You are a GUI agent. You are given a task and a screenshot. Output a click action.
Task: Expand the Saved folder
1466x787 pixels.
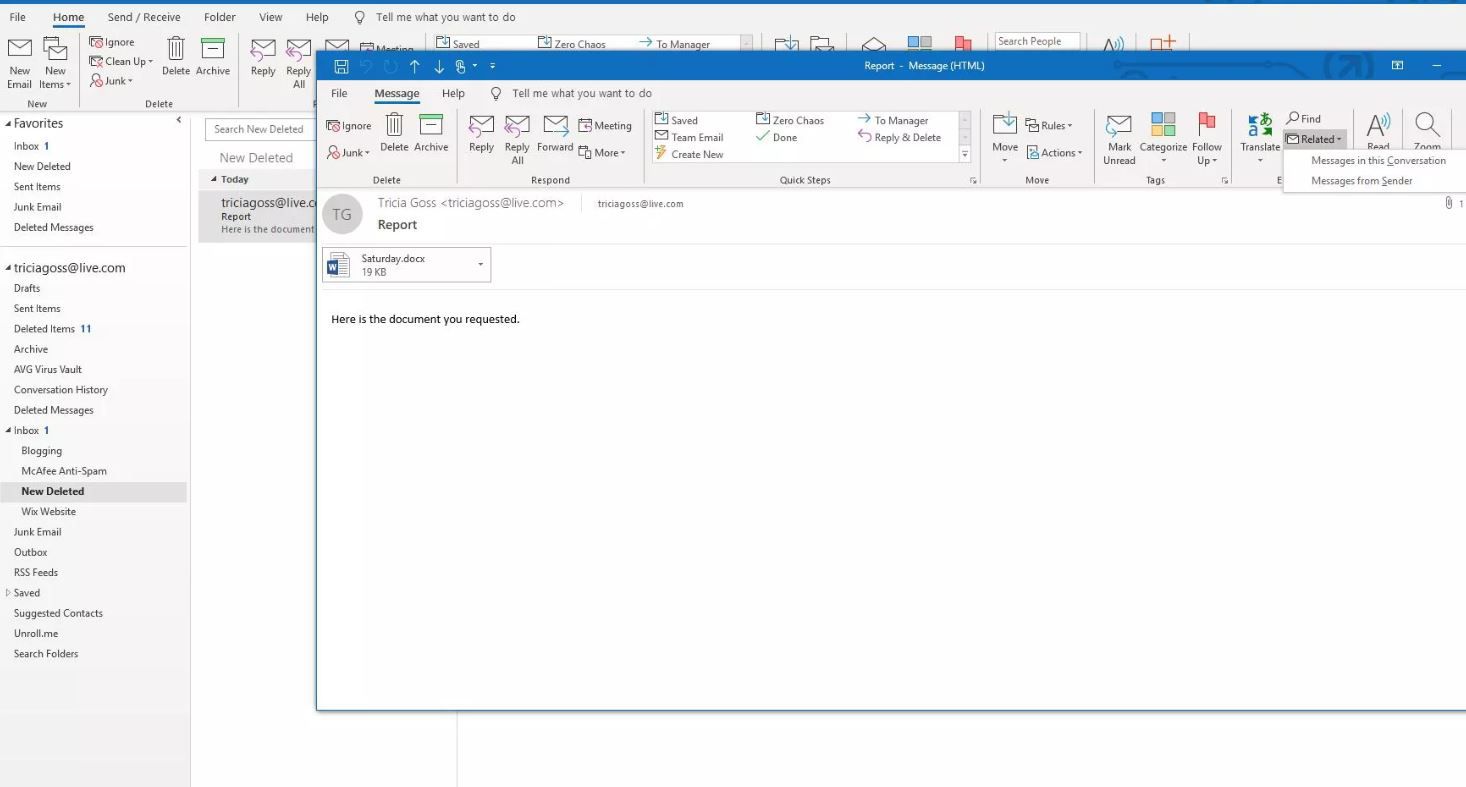tap(9, 593)
